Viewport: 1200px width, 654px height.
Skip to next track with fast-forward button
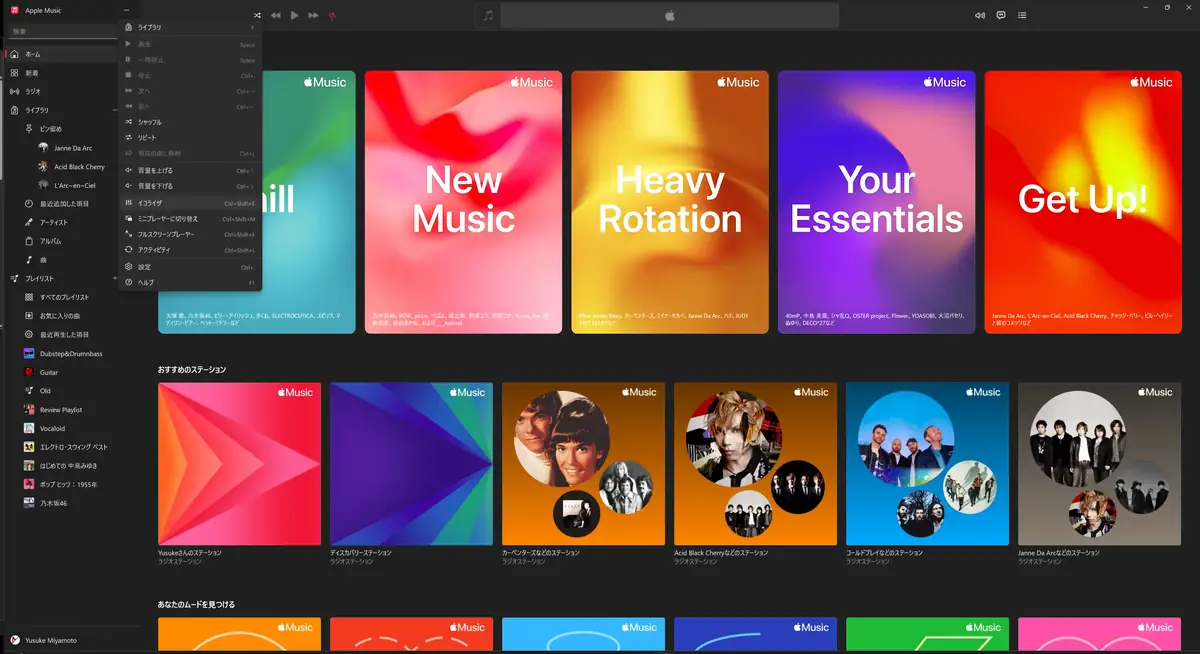pyautogui.click(x=313, y=15)
